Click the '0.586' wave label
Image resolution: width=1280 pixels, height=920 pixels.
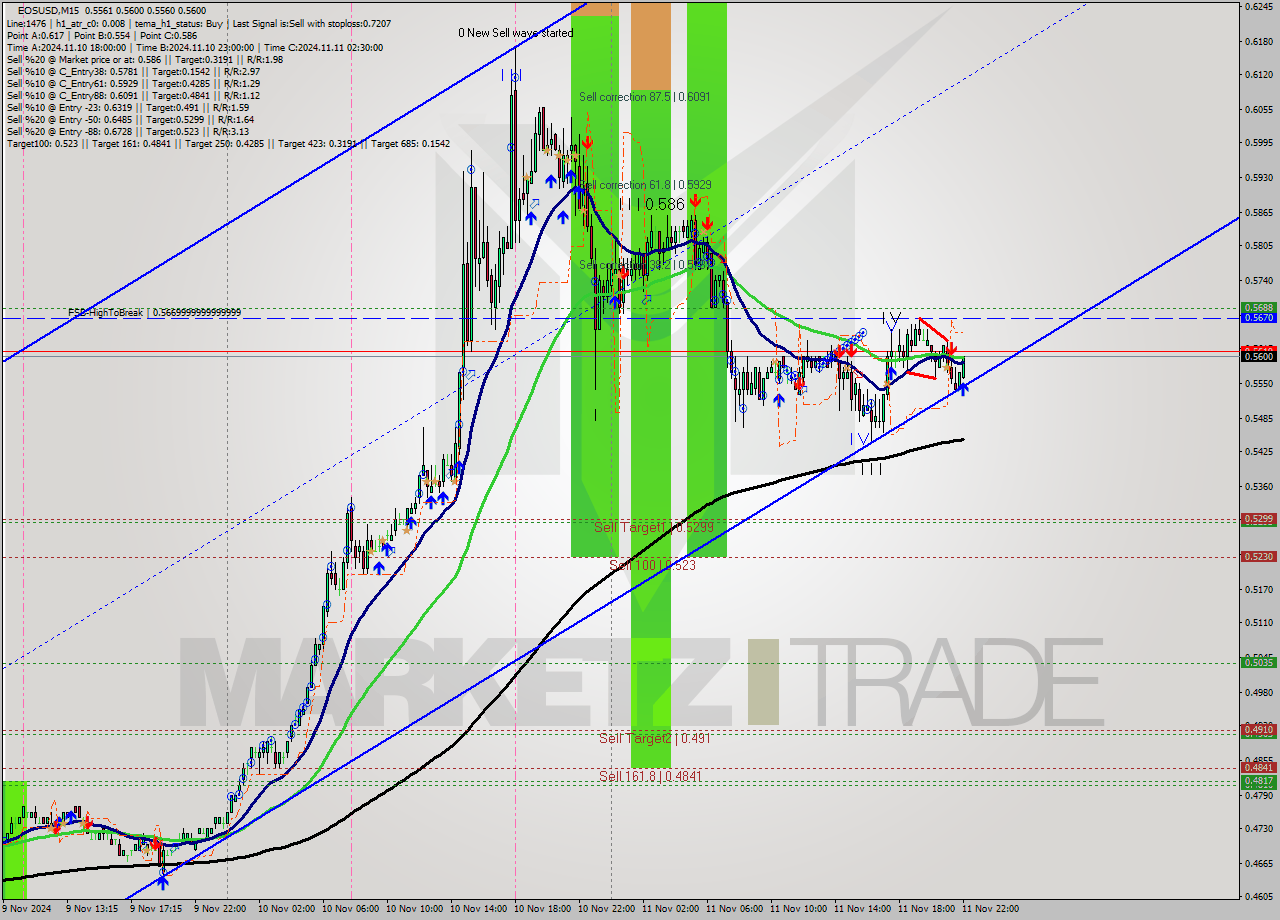(x=664, y=204)
